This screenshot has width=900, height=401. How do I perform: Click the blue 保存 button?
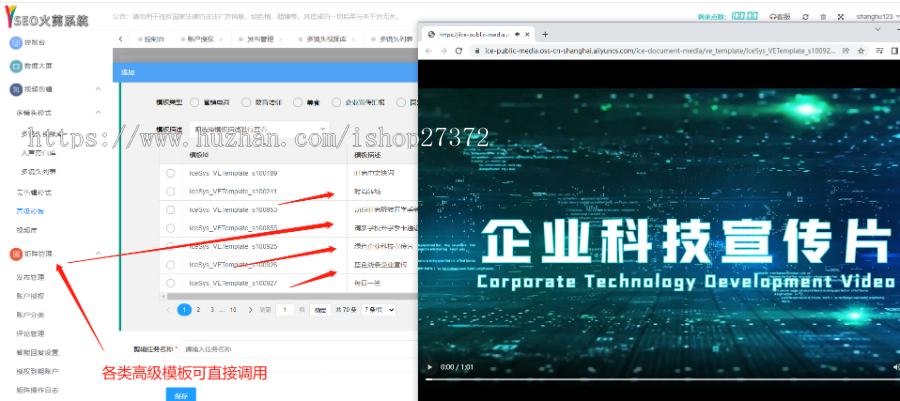[x=181, y=395]
